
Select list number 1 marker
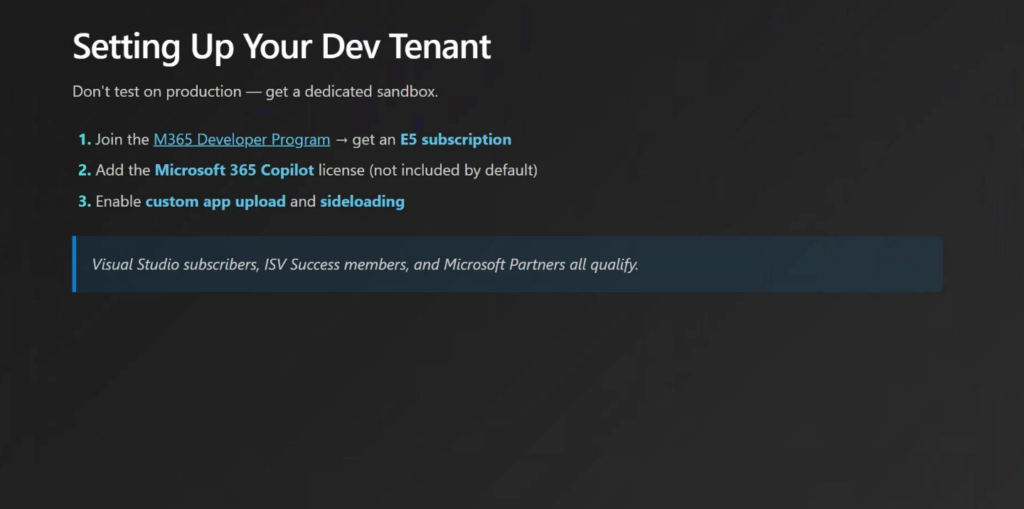(x=84, y=140)
